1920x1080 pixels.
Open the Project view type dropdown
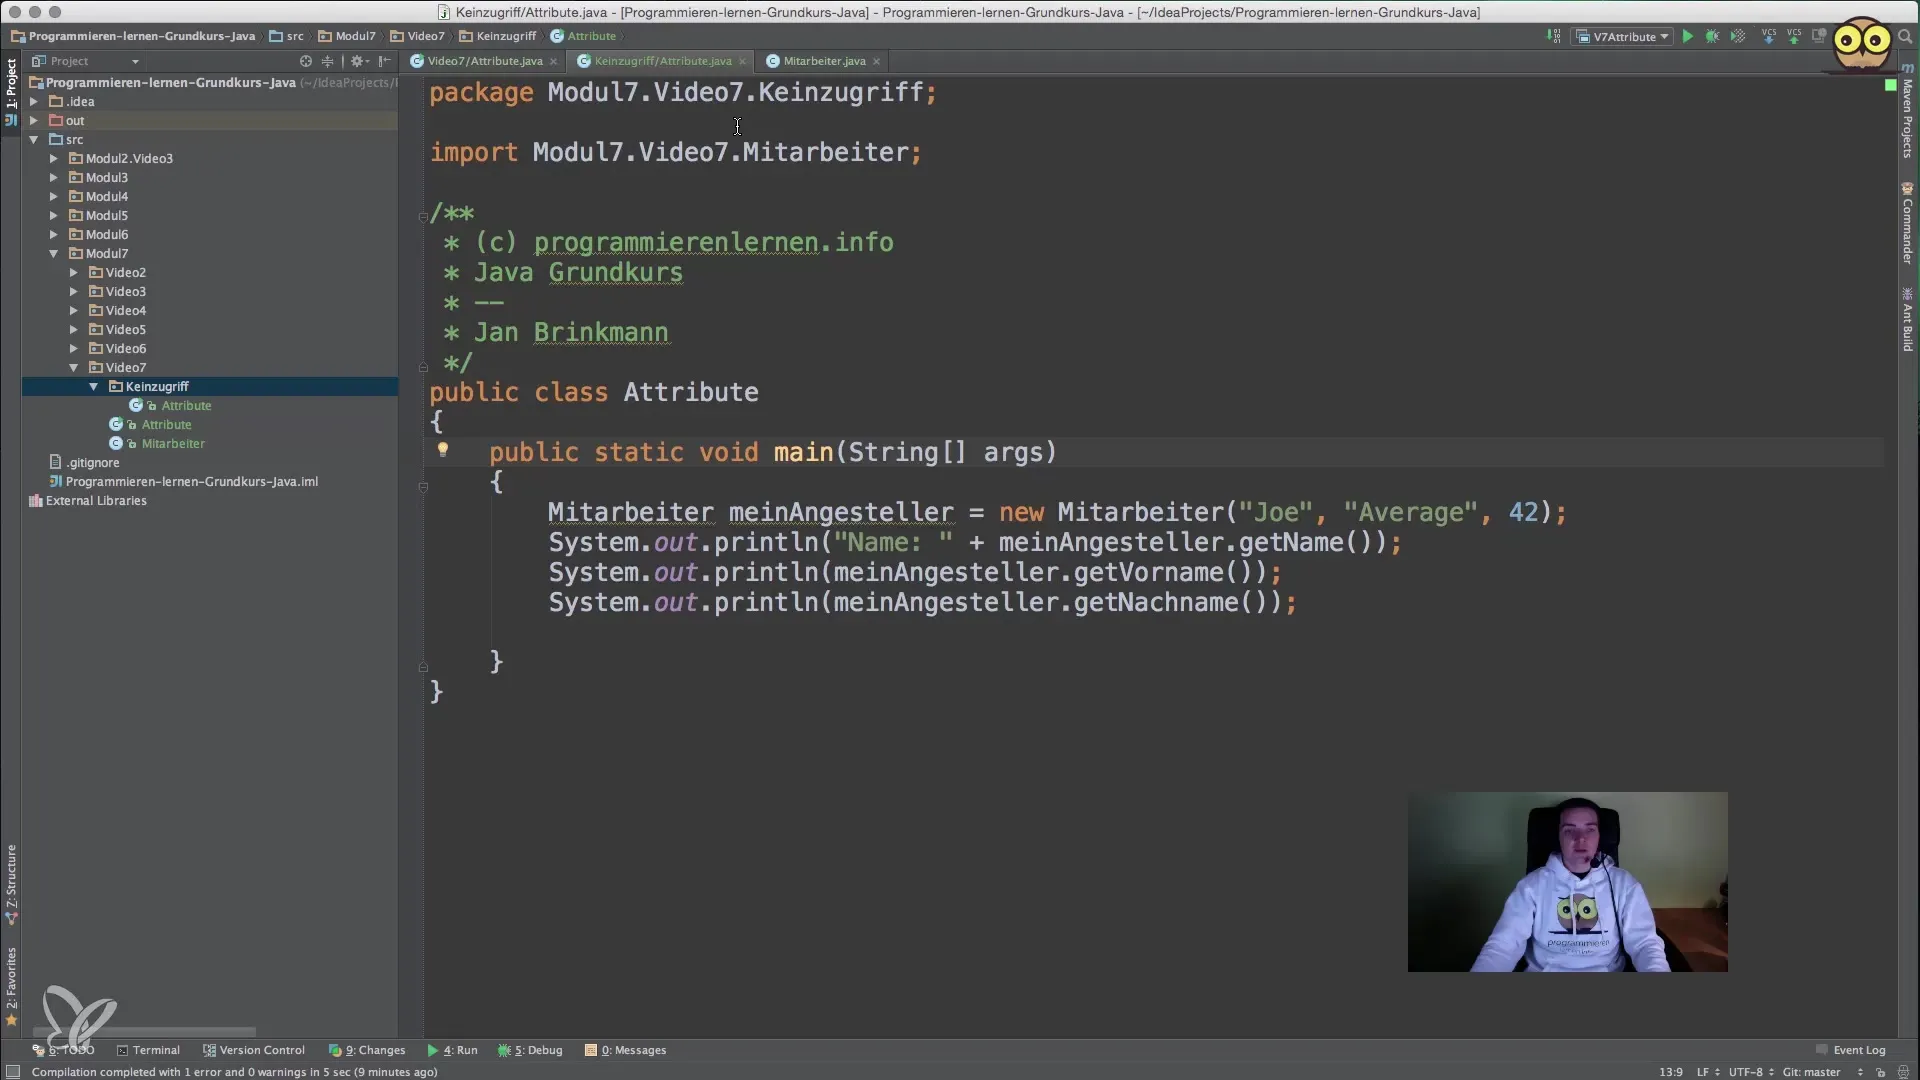point(86,61)
